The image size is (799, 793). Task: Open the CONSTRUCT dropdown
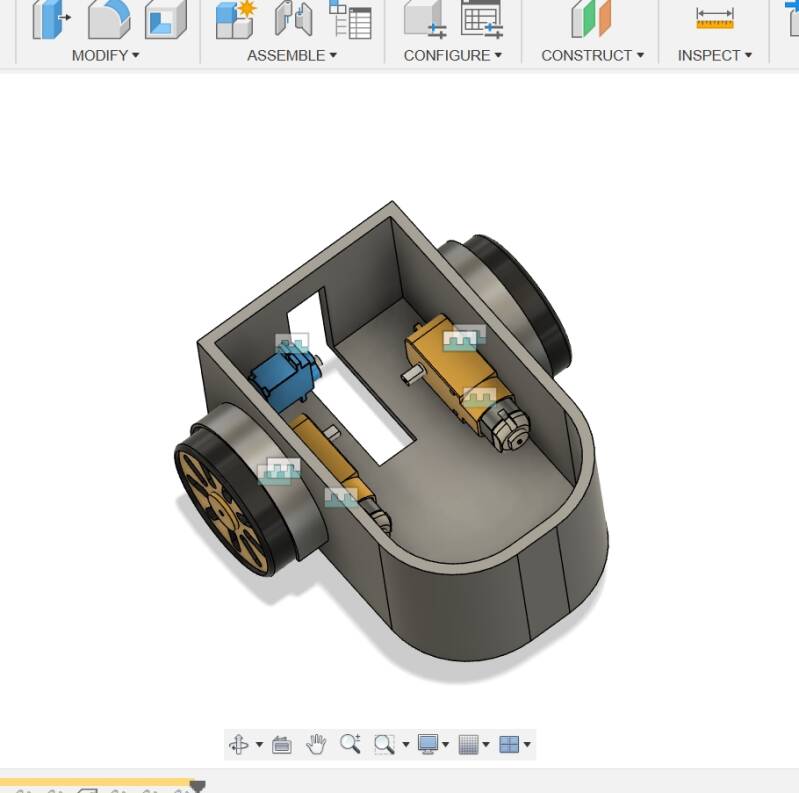pyautogui.click(x=592, y=55)
